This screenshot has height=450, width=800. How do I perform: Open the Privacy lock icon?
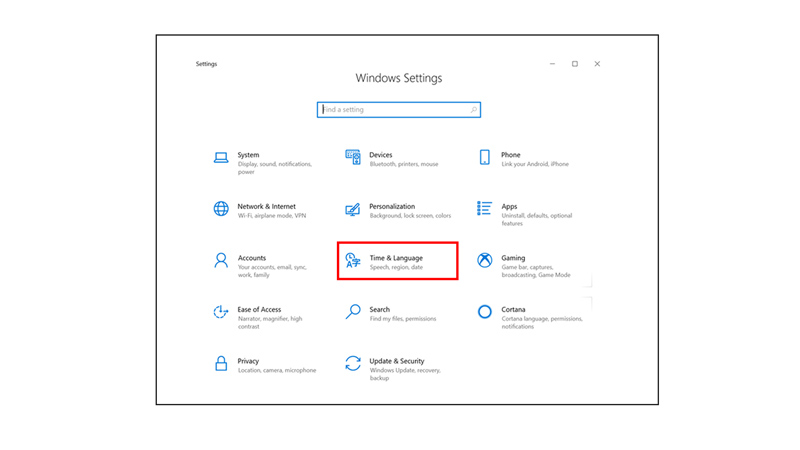pyautogui.click(x=221, y=363)
